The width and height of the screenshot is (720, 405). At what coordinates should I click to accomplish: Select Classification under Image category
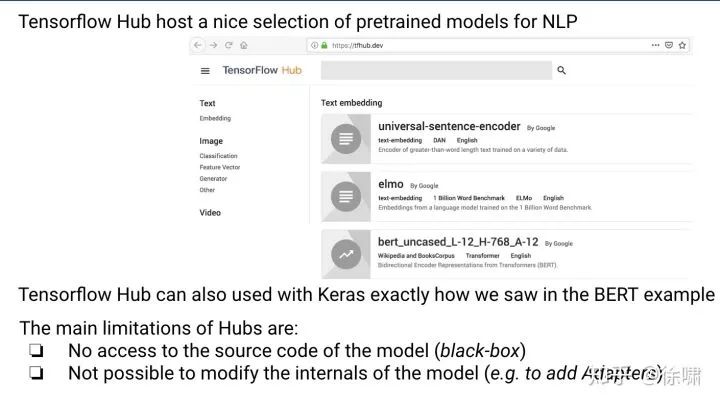click(218, 156)
